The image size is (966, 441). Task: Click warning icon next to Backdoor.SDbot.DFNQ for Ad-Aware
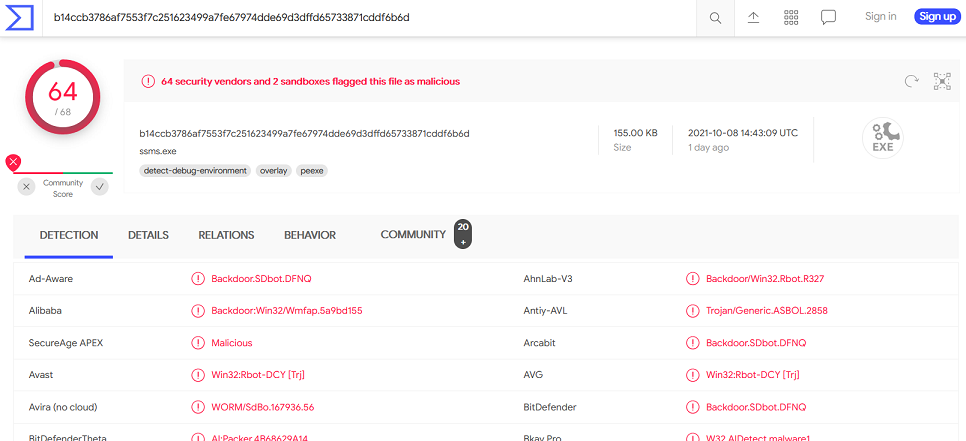coord(198,279)
